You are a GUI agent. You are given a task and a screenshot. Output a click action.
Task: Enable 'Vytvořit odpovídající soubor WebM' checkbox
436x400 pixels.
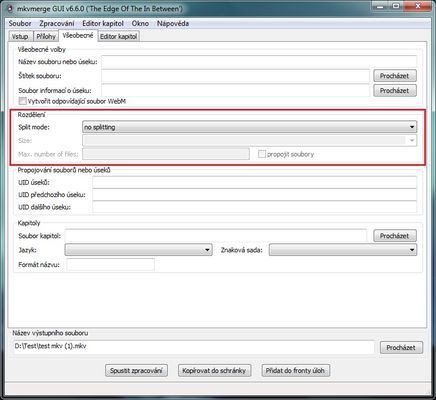tap(22, 101)
